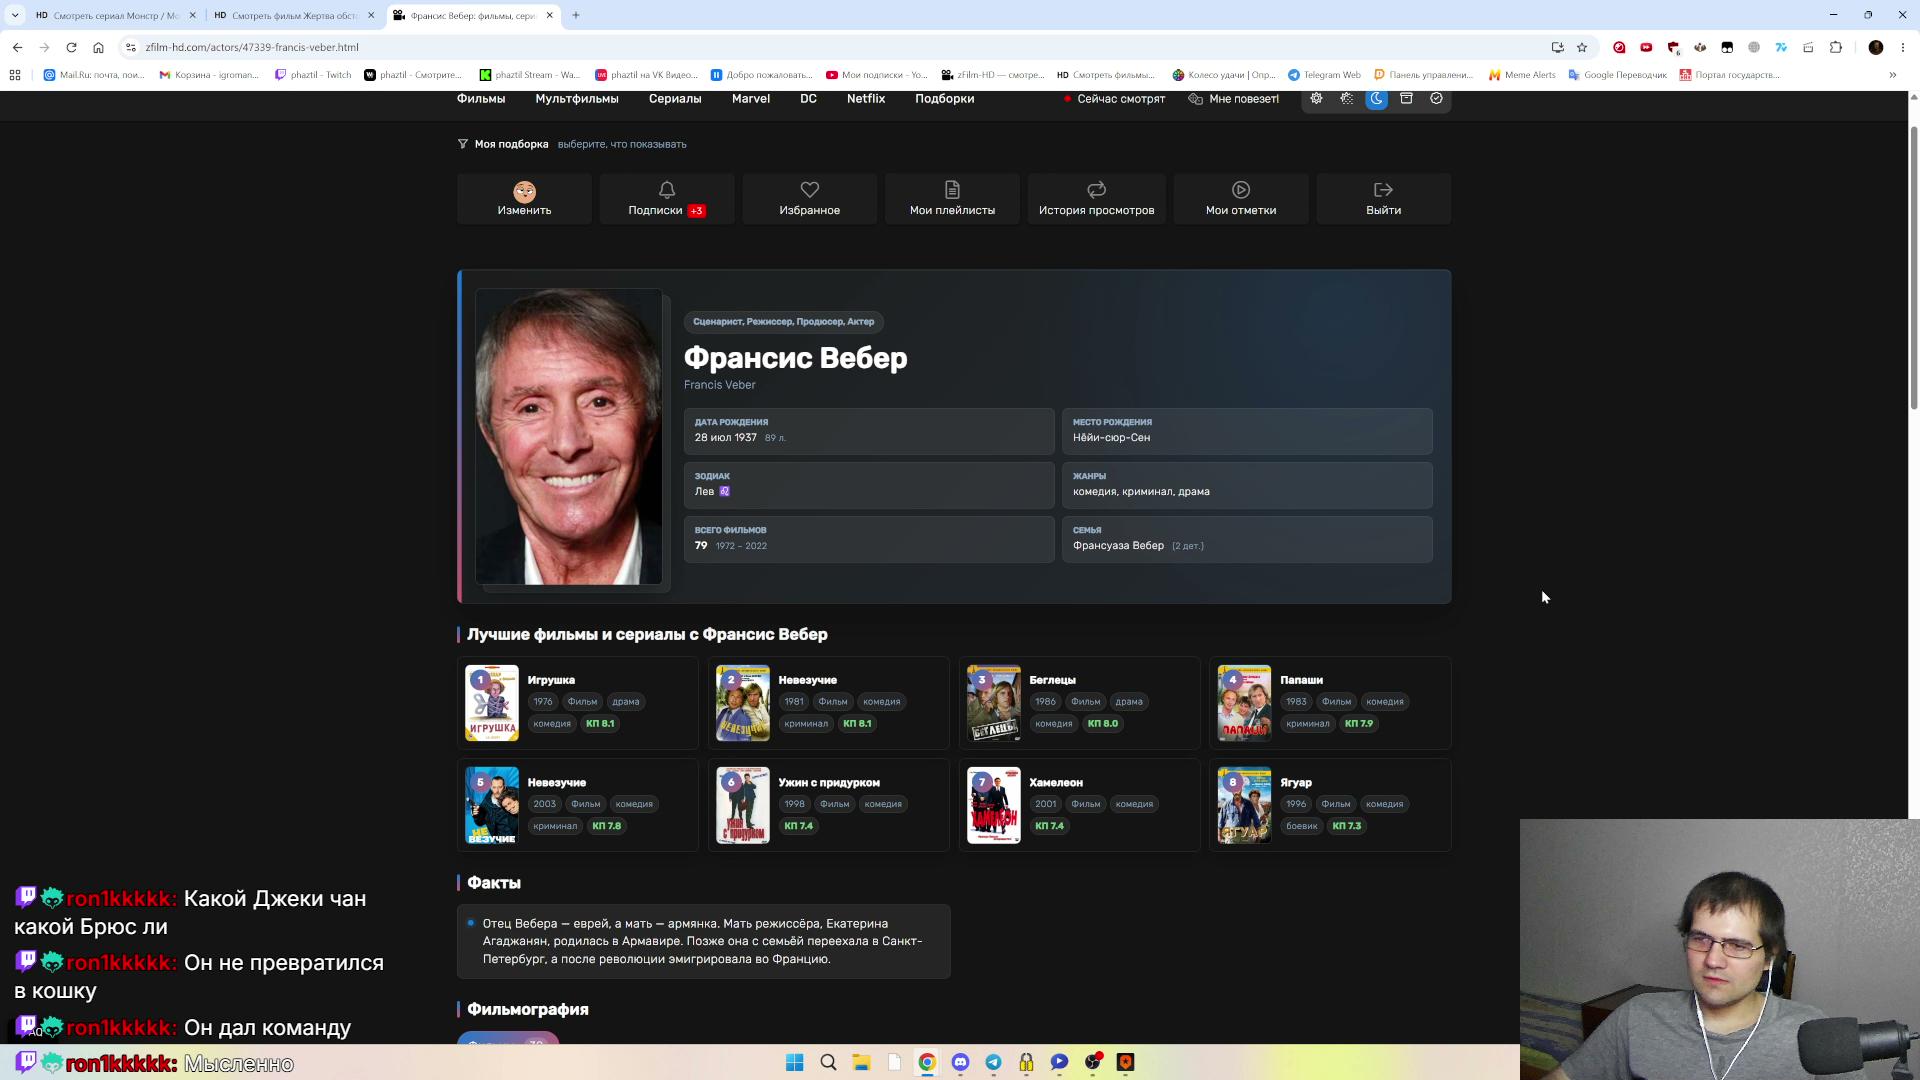The image size is (1920, 1080).
Task: Expand Chrome tab search dropdown arrow
Action: coord(15,15)
